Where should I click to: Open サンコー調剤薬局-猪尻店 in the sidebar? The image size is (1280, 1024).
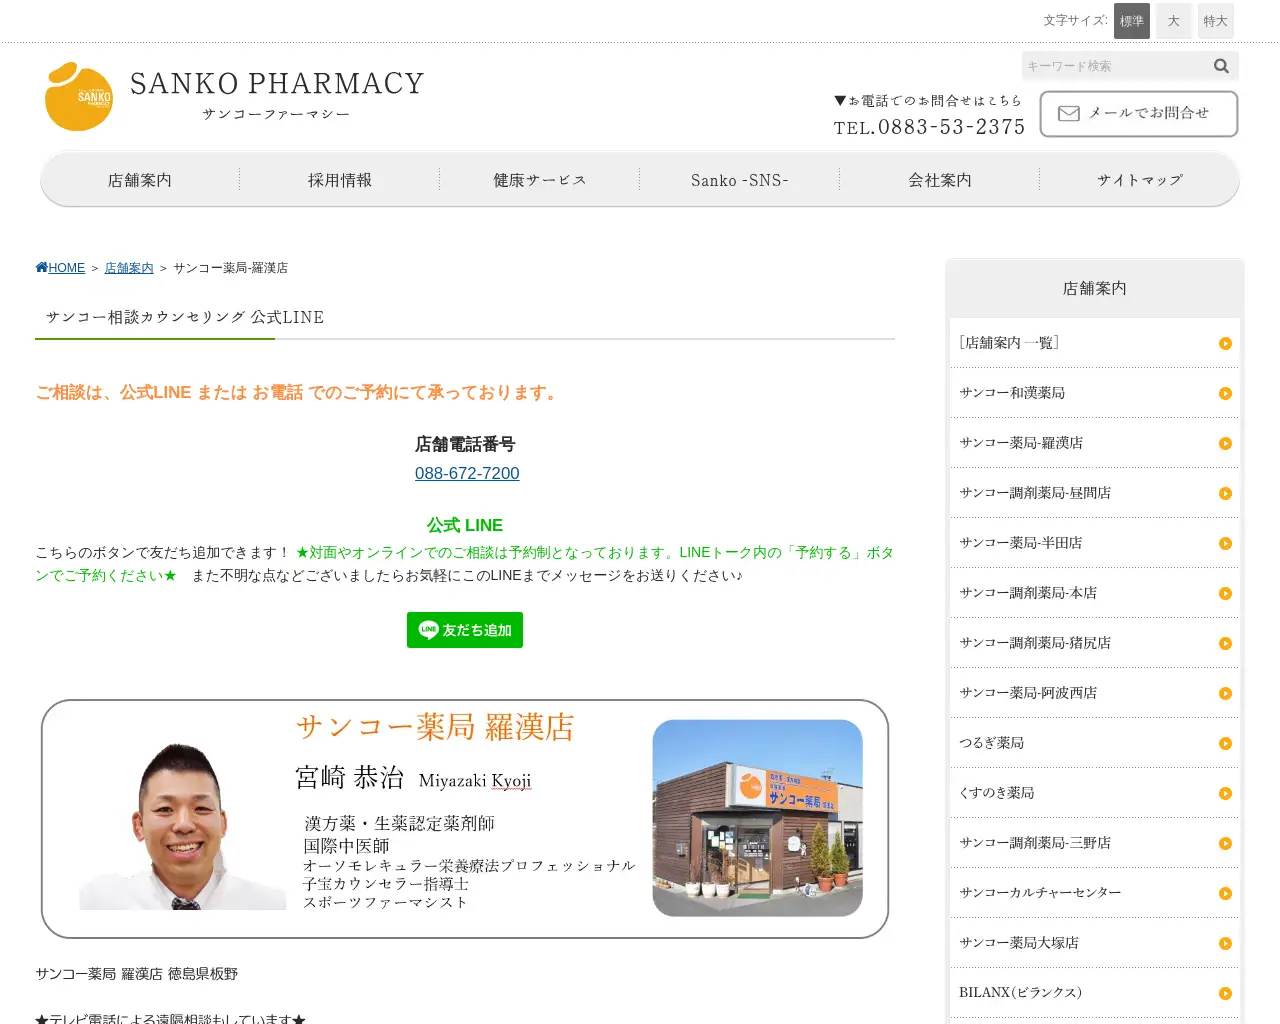point(1095,643)
